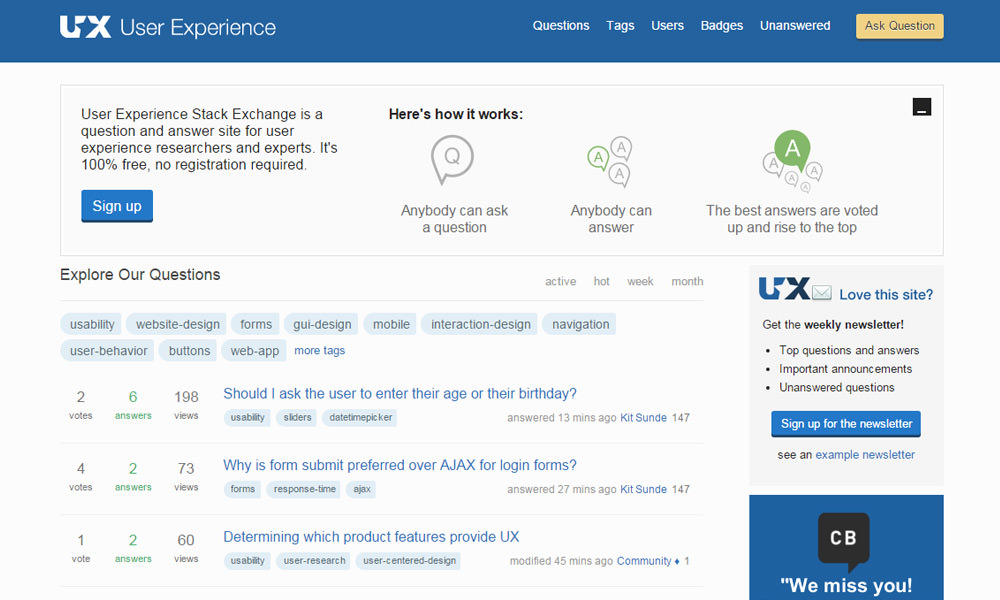Open the Badges nav item
Image resolution: width=1000 pixels, height=600 pixels.
[x=721, y=26]
